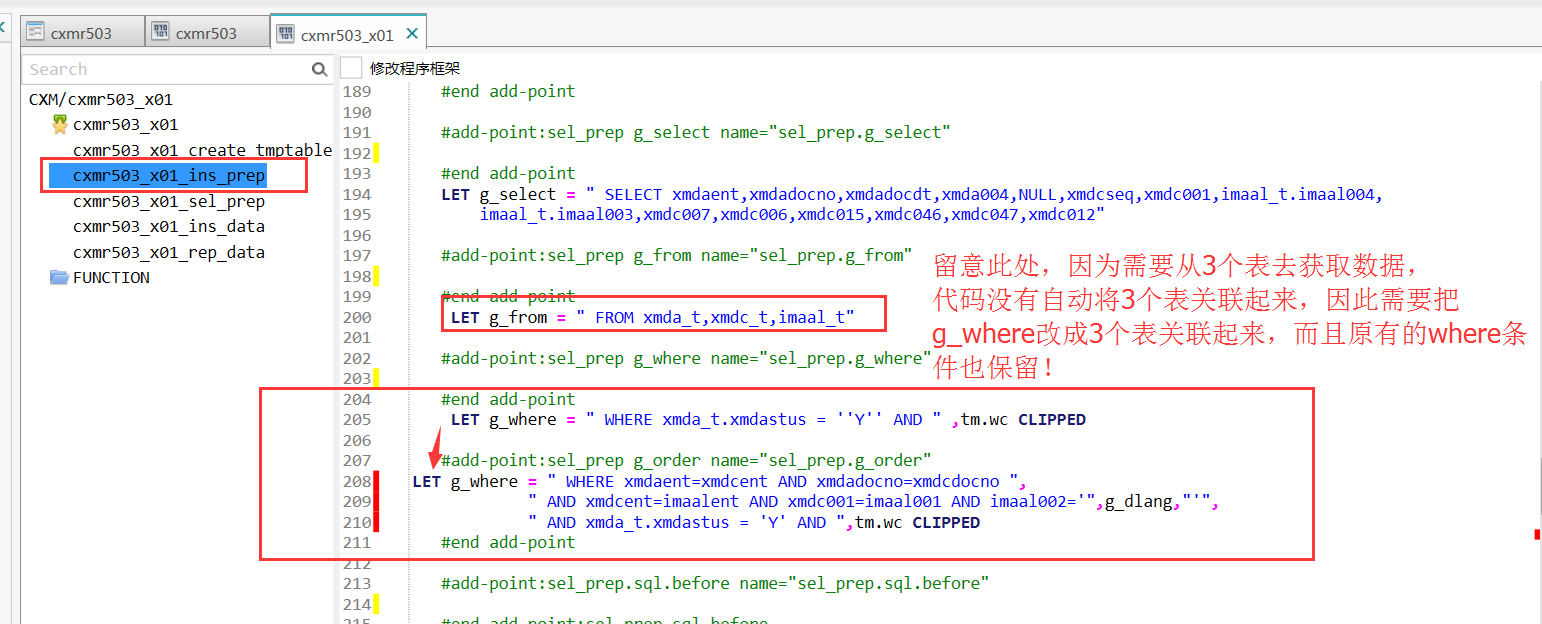Select cxmr503_x01_rep_data in tree
The height and width of the screenshot is (624, 1542).
tap(169, 252)
